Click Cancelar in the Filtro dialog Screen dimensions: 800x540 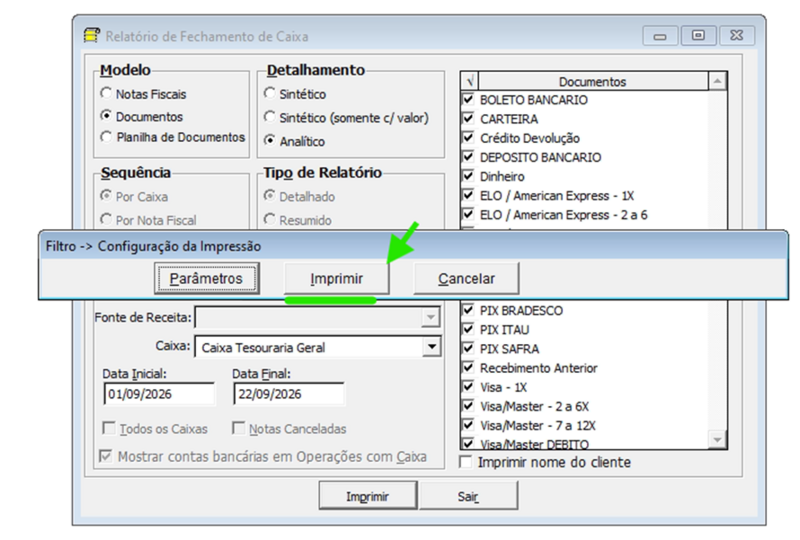pos(466,279)
